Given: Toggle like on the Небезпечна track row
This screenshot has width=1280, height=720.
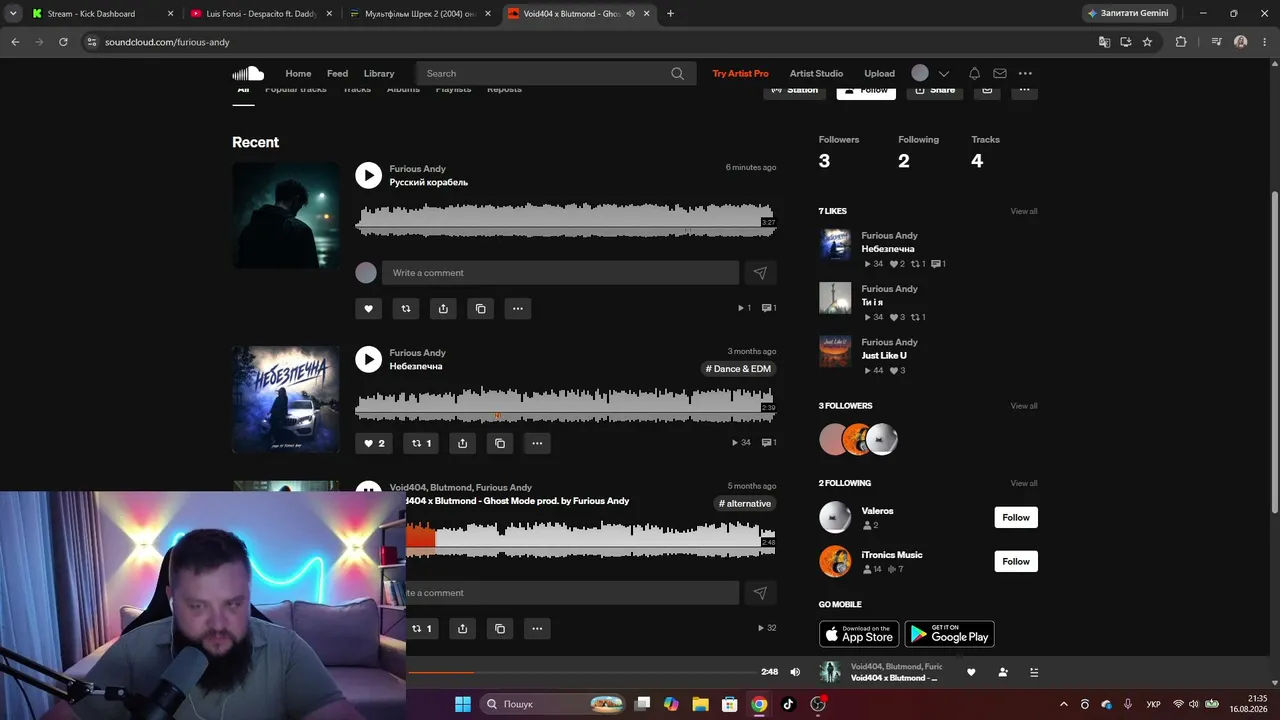Looking at the screenshot, I should [x=374, y=443].
